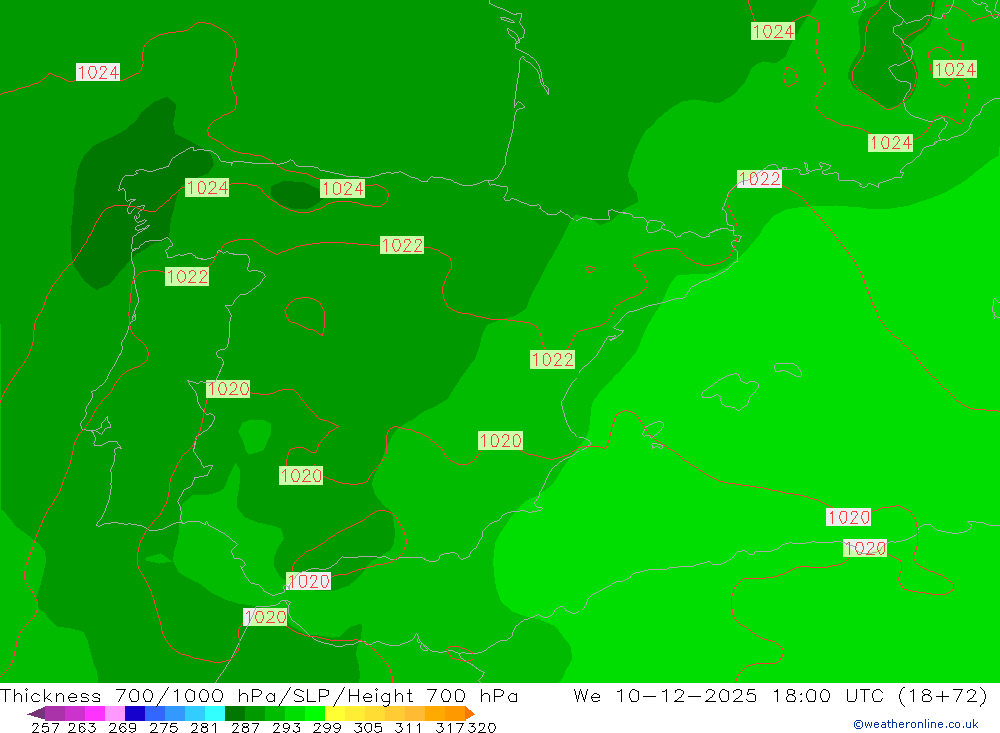Screen dimensions: 1000x733
Task: Select the pink swatch in the legend
Action: pos(115,713)
